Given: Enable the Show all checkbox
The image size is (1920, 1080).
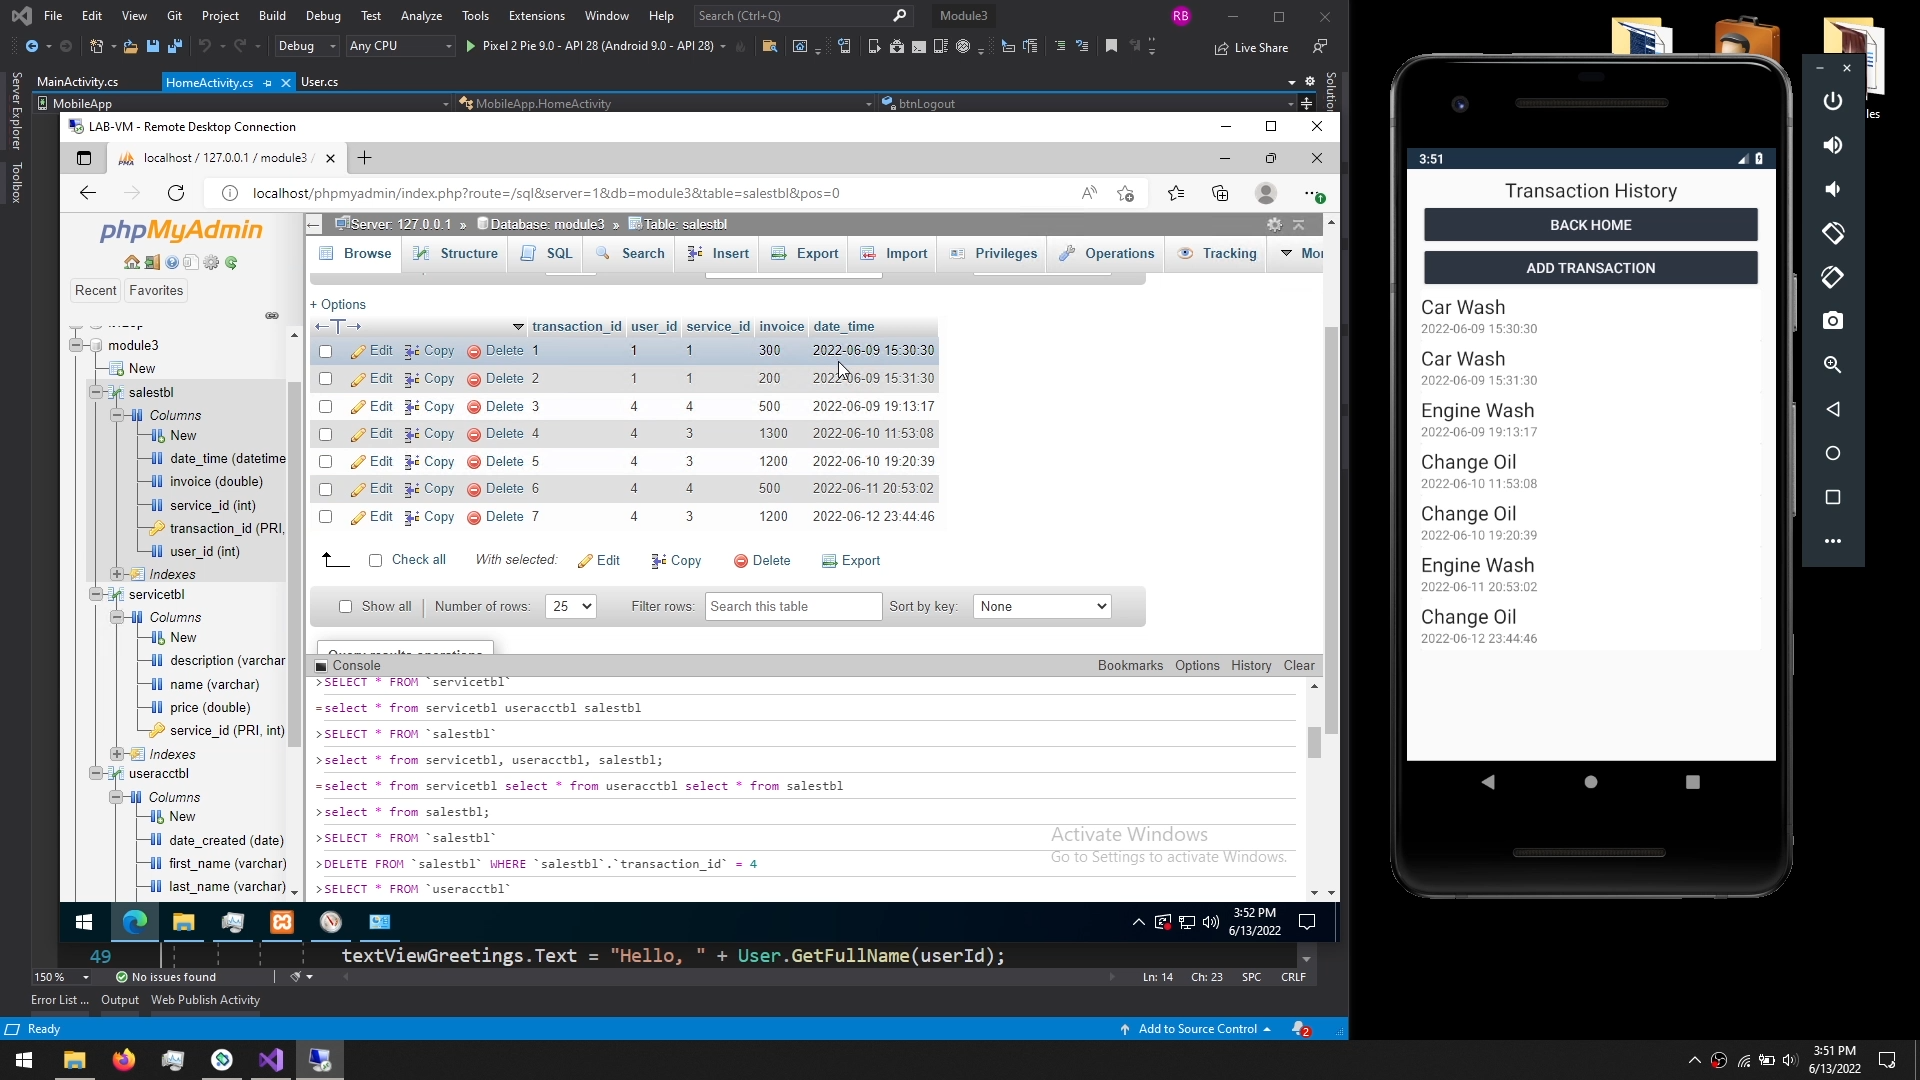Looking at the screenshot, I should point(345,607).
